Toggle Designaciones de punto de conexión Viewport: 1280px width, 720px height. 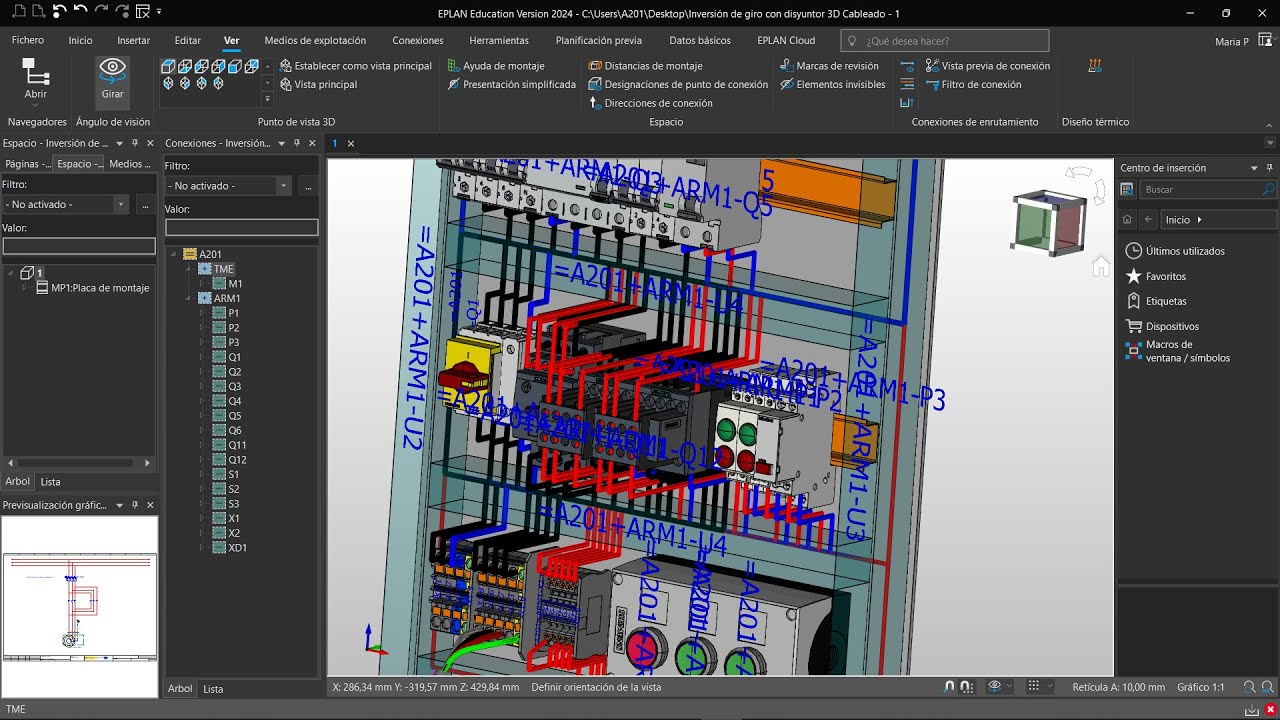(x=679, y=85)
